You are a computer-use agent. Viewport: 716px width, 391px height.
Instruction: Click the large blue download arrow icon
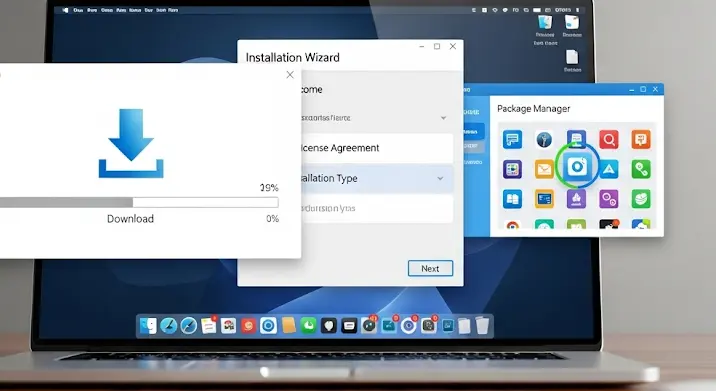pyautogui.click(x=131, y=143)
